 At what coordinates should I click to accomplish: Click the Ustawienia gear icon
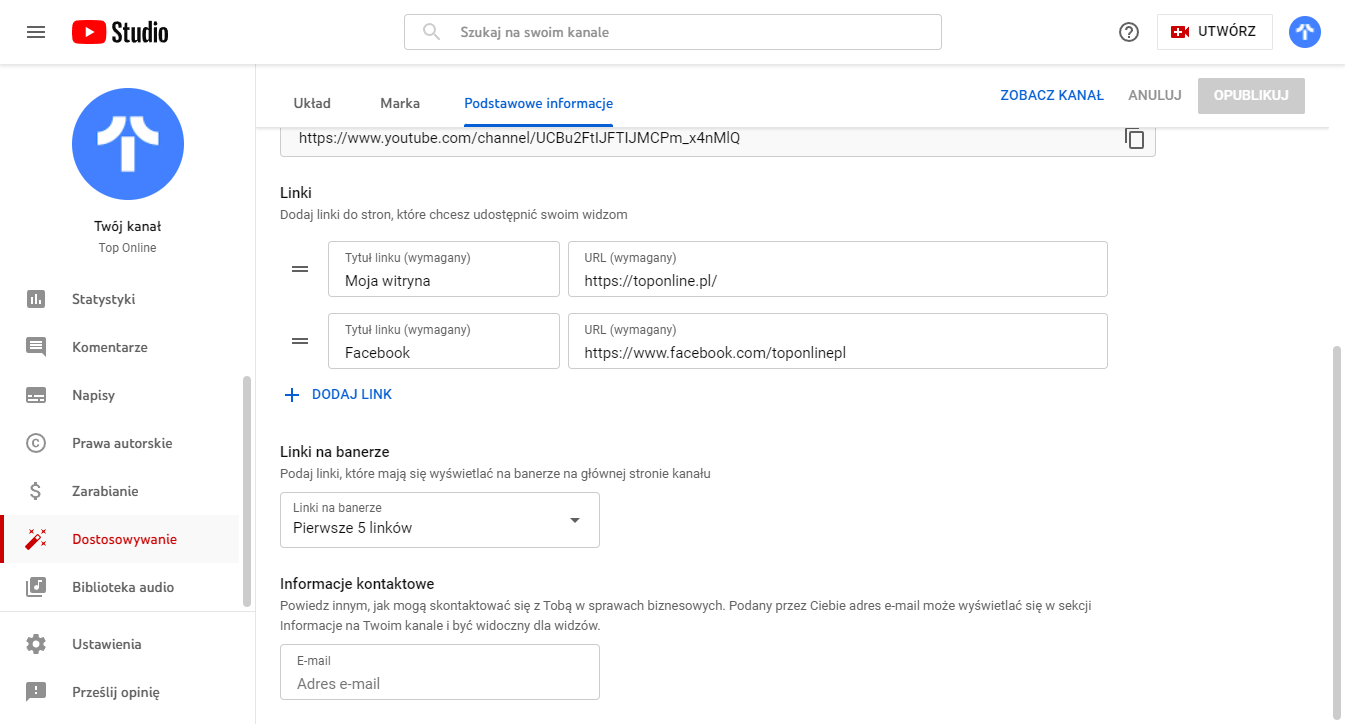coord(36,644)
